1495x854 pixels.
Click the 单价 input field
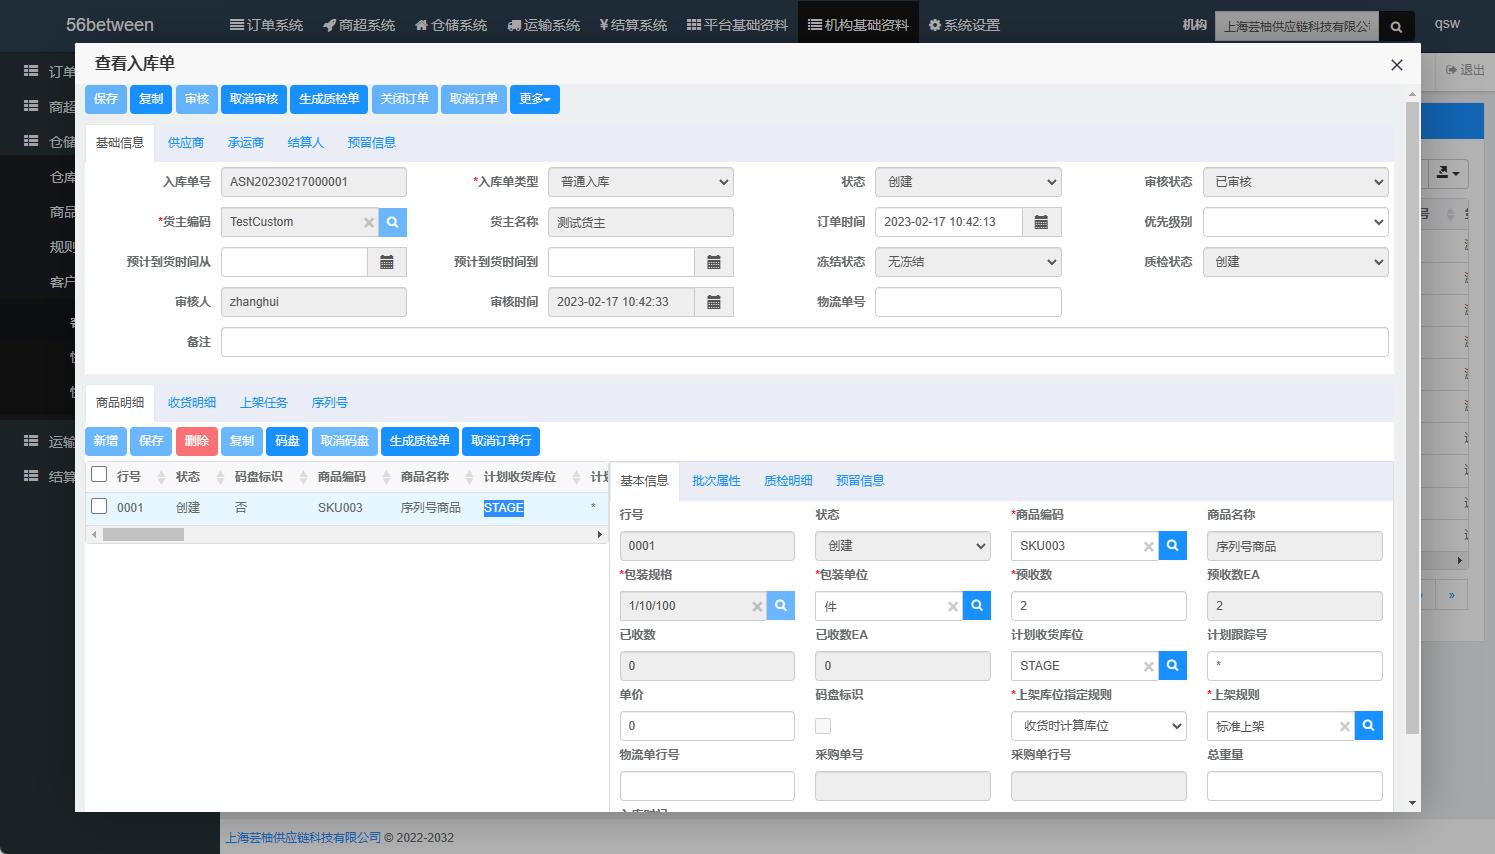click(x=707, y=726)
